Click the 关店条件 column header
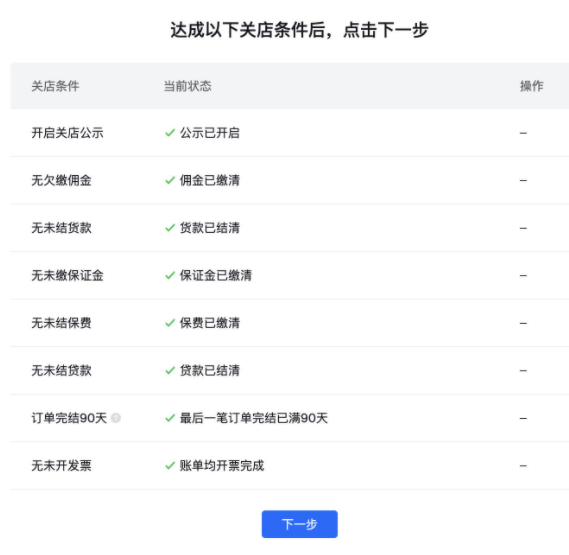Viewport: 569px width, 555px height. point(55,86)
